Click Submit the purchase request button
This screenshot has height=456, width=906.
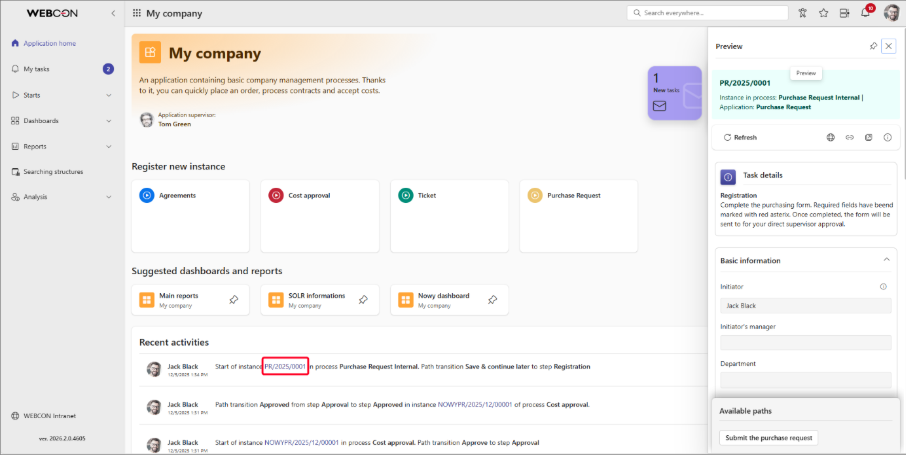click(x=768, y=437)
